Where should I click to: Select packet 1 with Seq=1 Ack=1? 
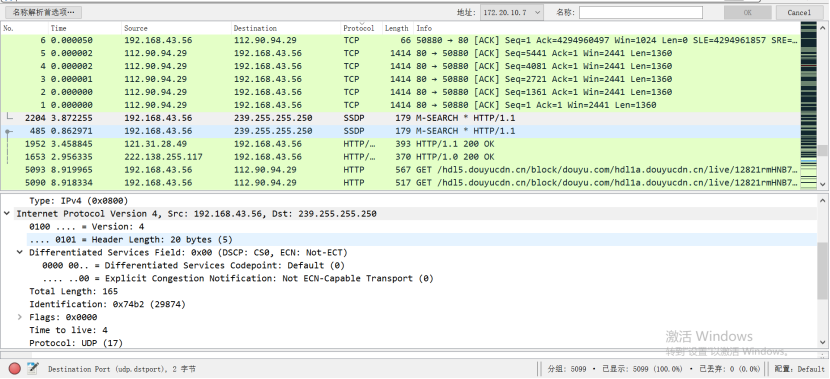pyautogui.click(x=400, y=105)
